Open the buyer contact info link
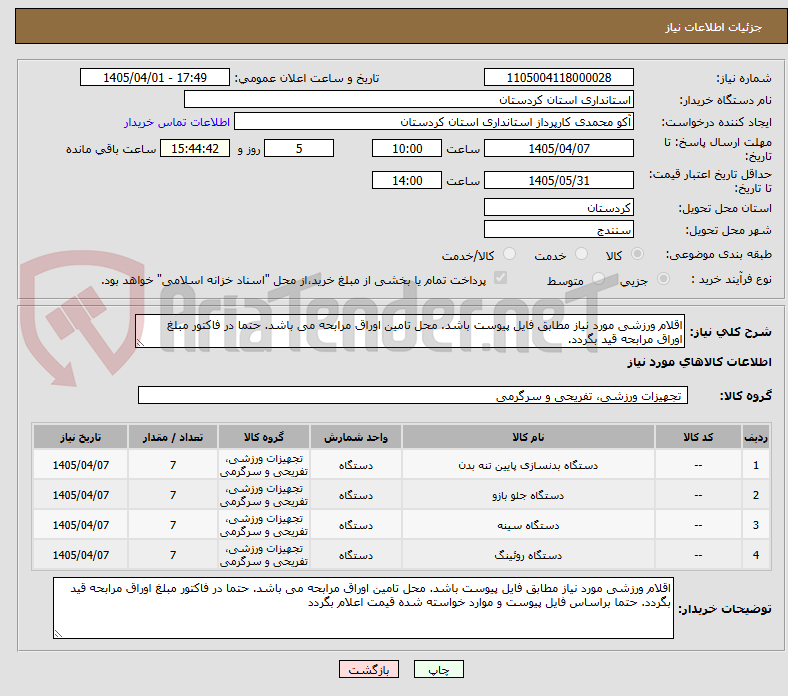788x696 pixels. (177, 122)
